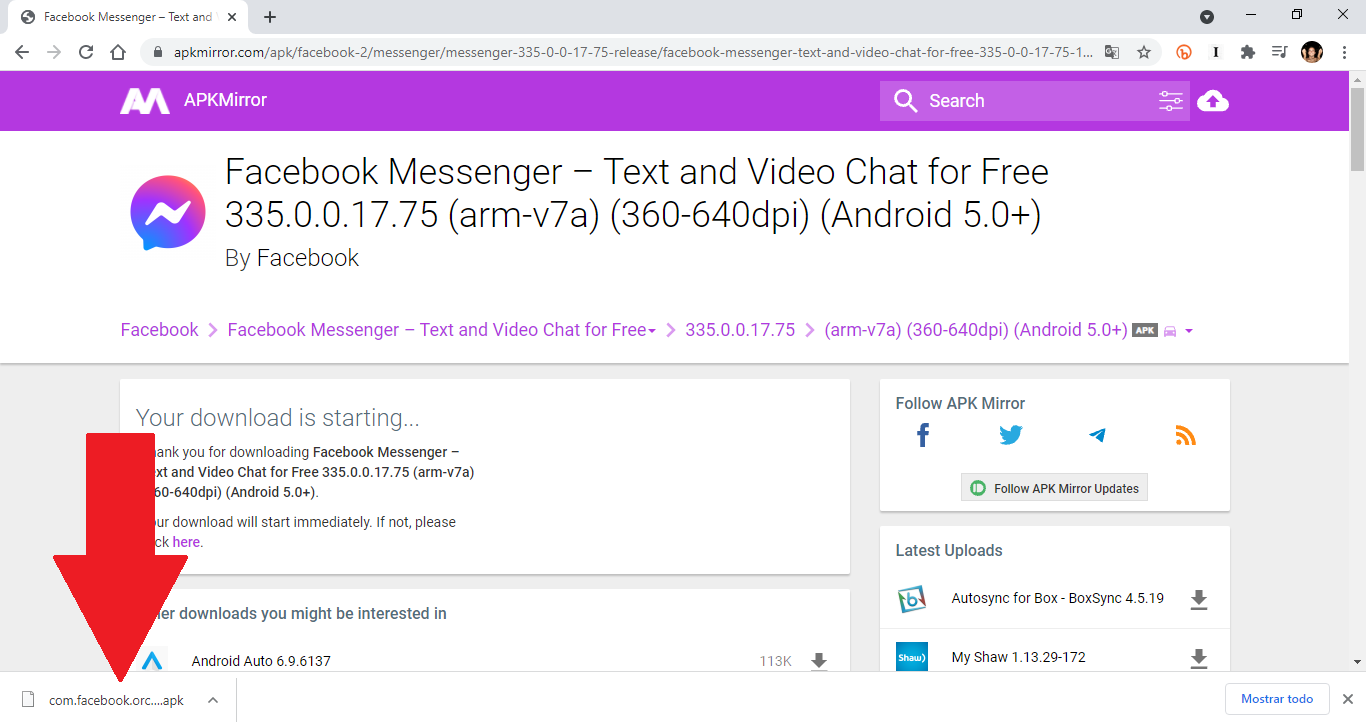Image resolution: width=1366 pixels, height=728 pixels.
Task: Click the orange extension icon in toolbar
Action: coord(1184,52)
